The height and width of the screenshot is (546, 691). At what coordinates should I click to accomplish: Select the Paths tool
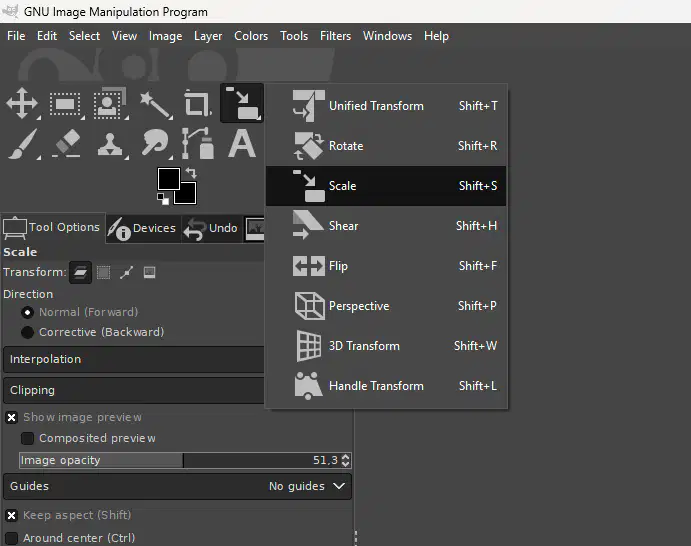(x=197, y=143)
